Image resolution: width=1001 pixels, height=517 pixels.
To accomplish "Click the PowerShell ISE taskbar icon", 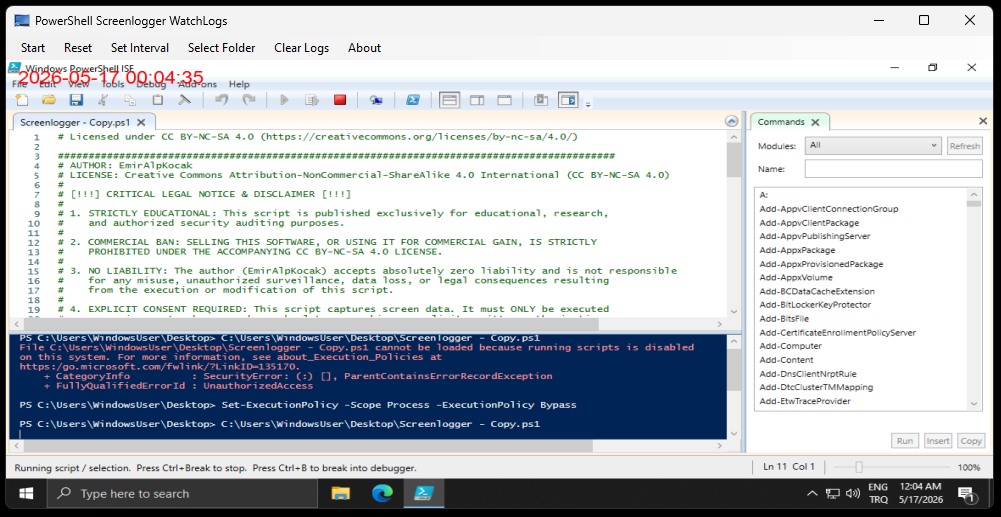I will [423, 493].
